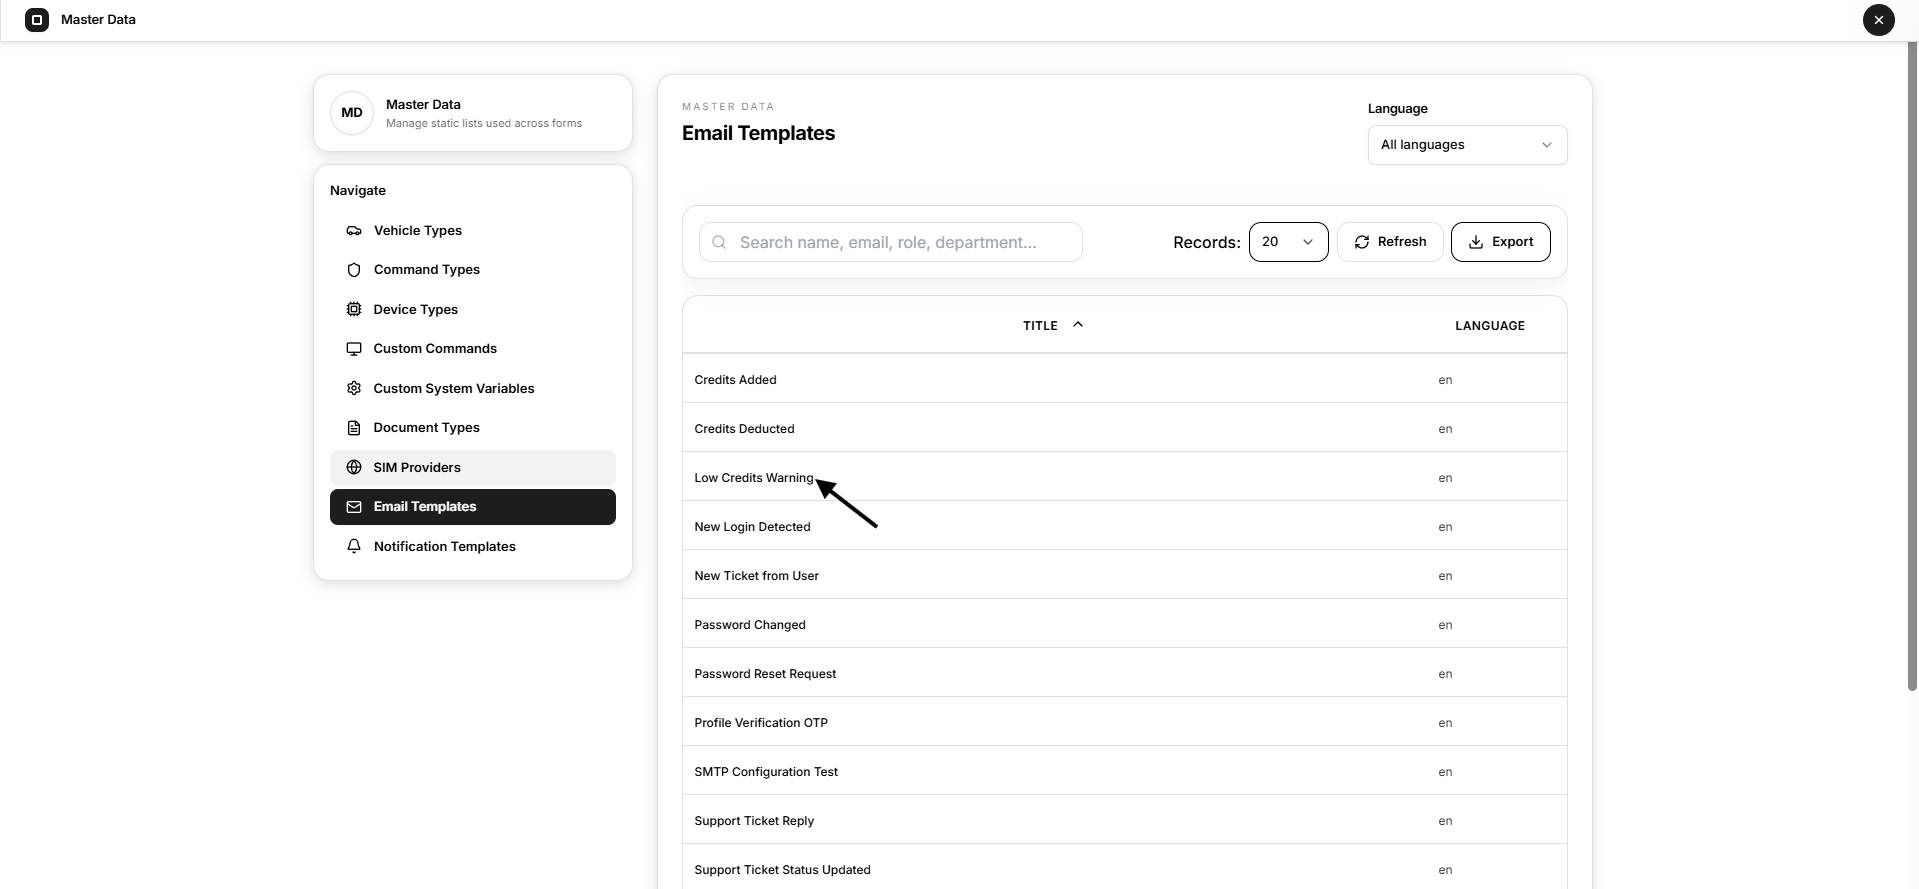Click the magnifier icon in search box
Image resolution: width=1919 pixels, height=889 pixels.
719,242
